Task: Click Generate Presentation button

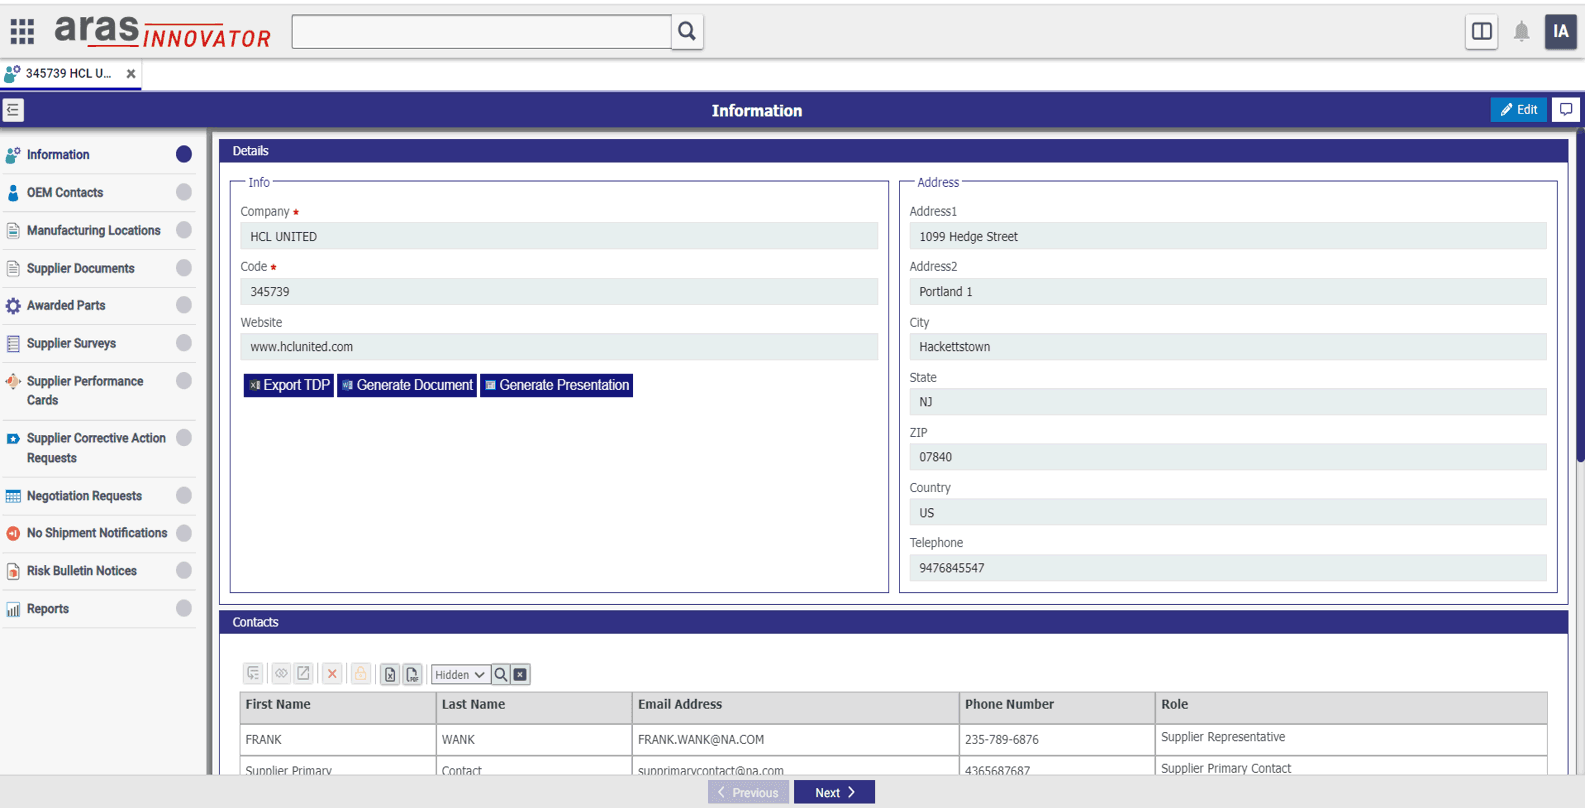Action: coord(557,385)
